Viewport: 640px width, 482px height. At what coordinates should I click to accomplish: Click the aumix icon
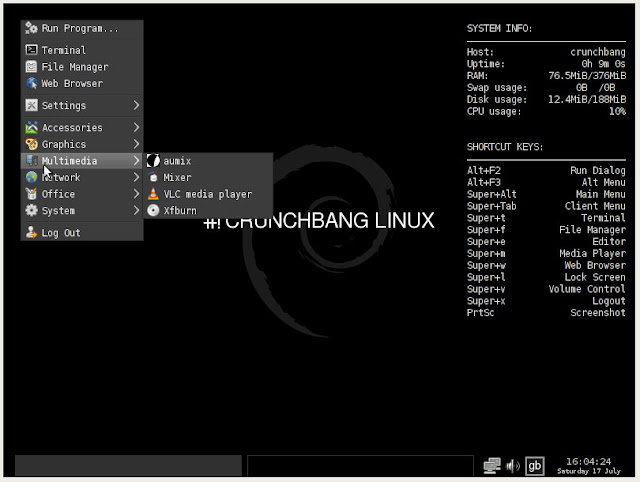pos(153,160)
